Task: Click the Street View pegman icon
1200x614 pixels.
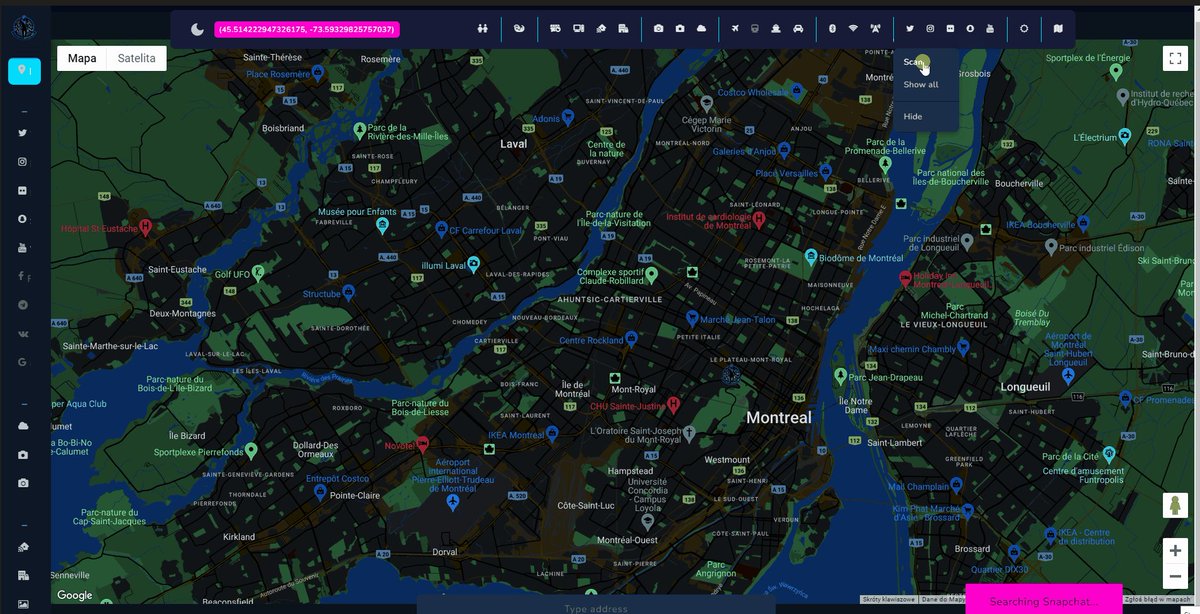Action: (1175, 506)
